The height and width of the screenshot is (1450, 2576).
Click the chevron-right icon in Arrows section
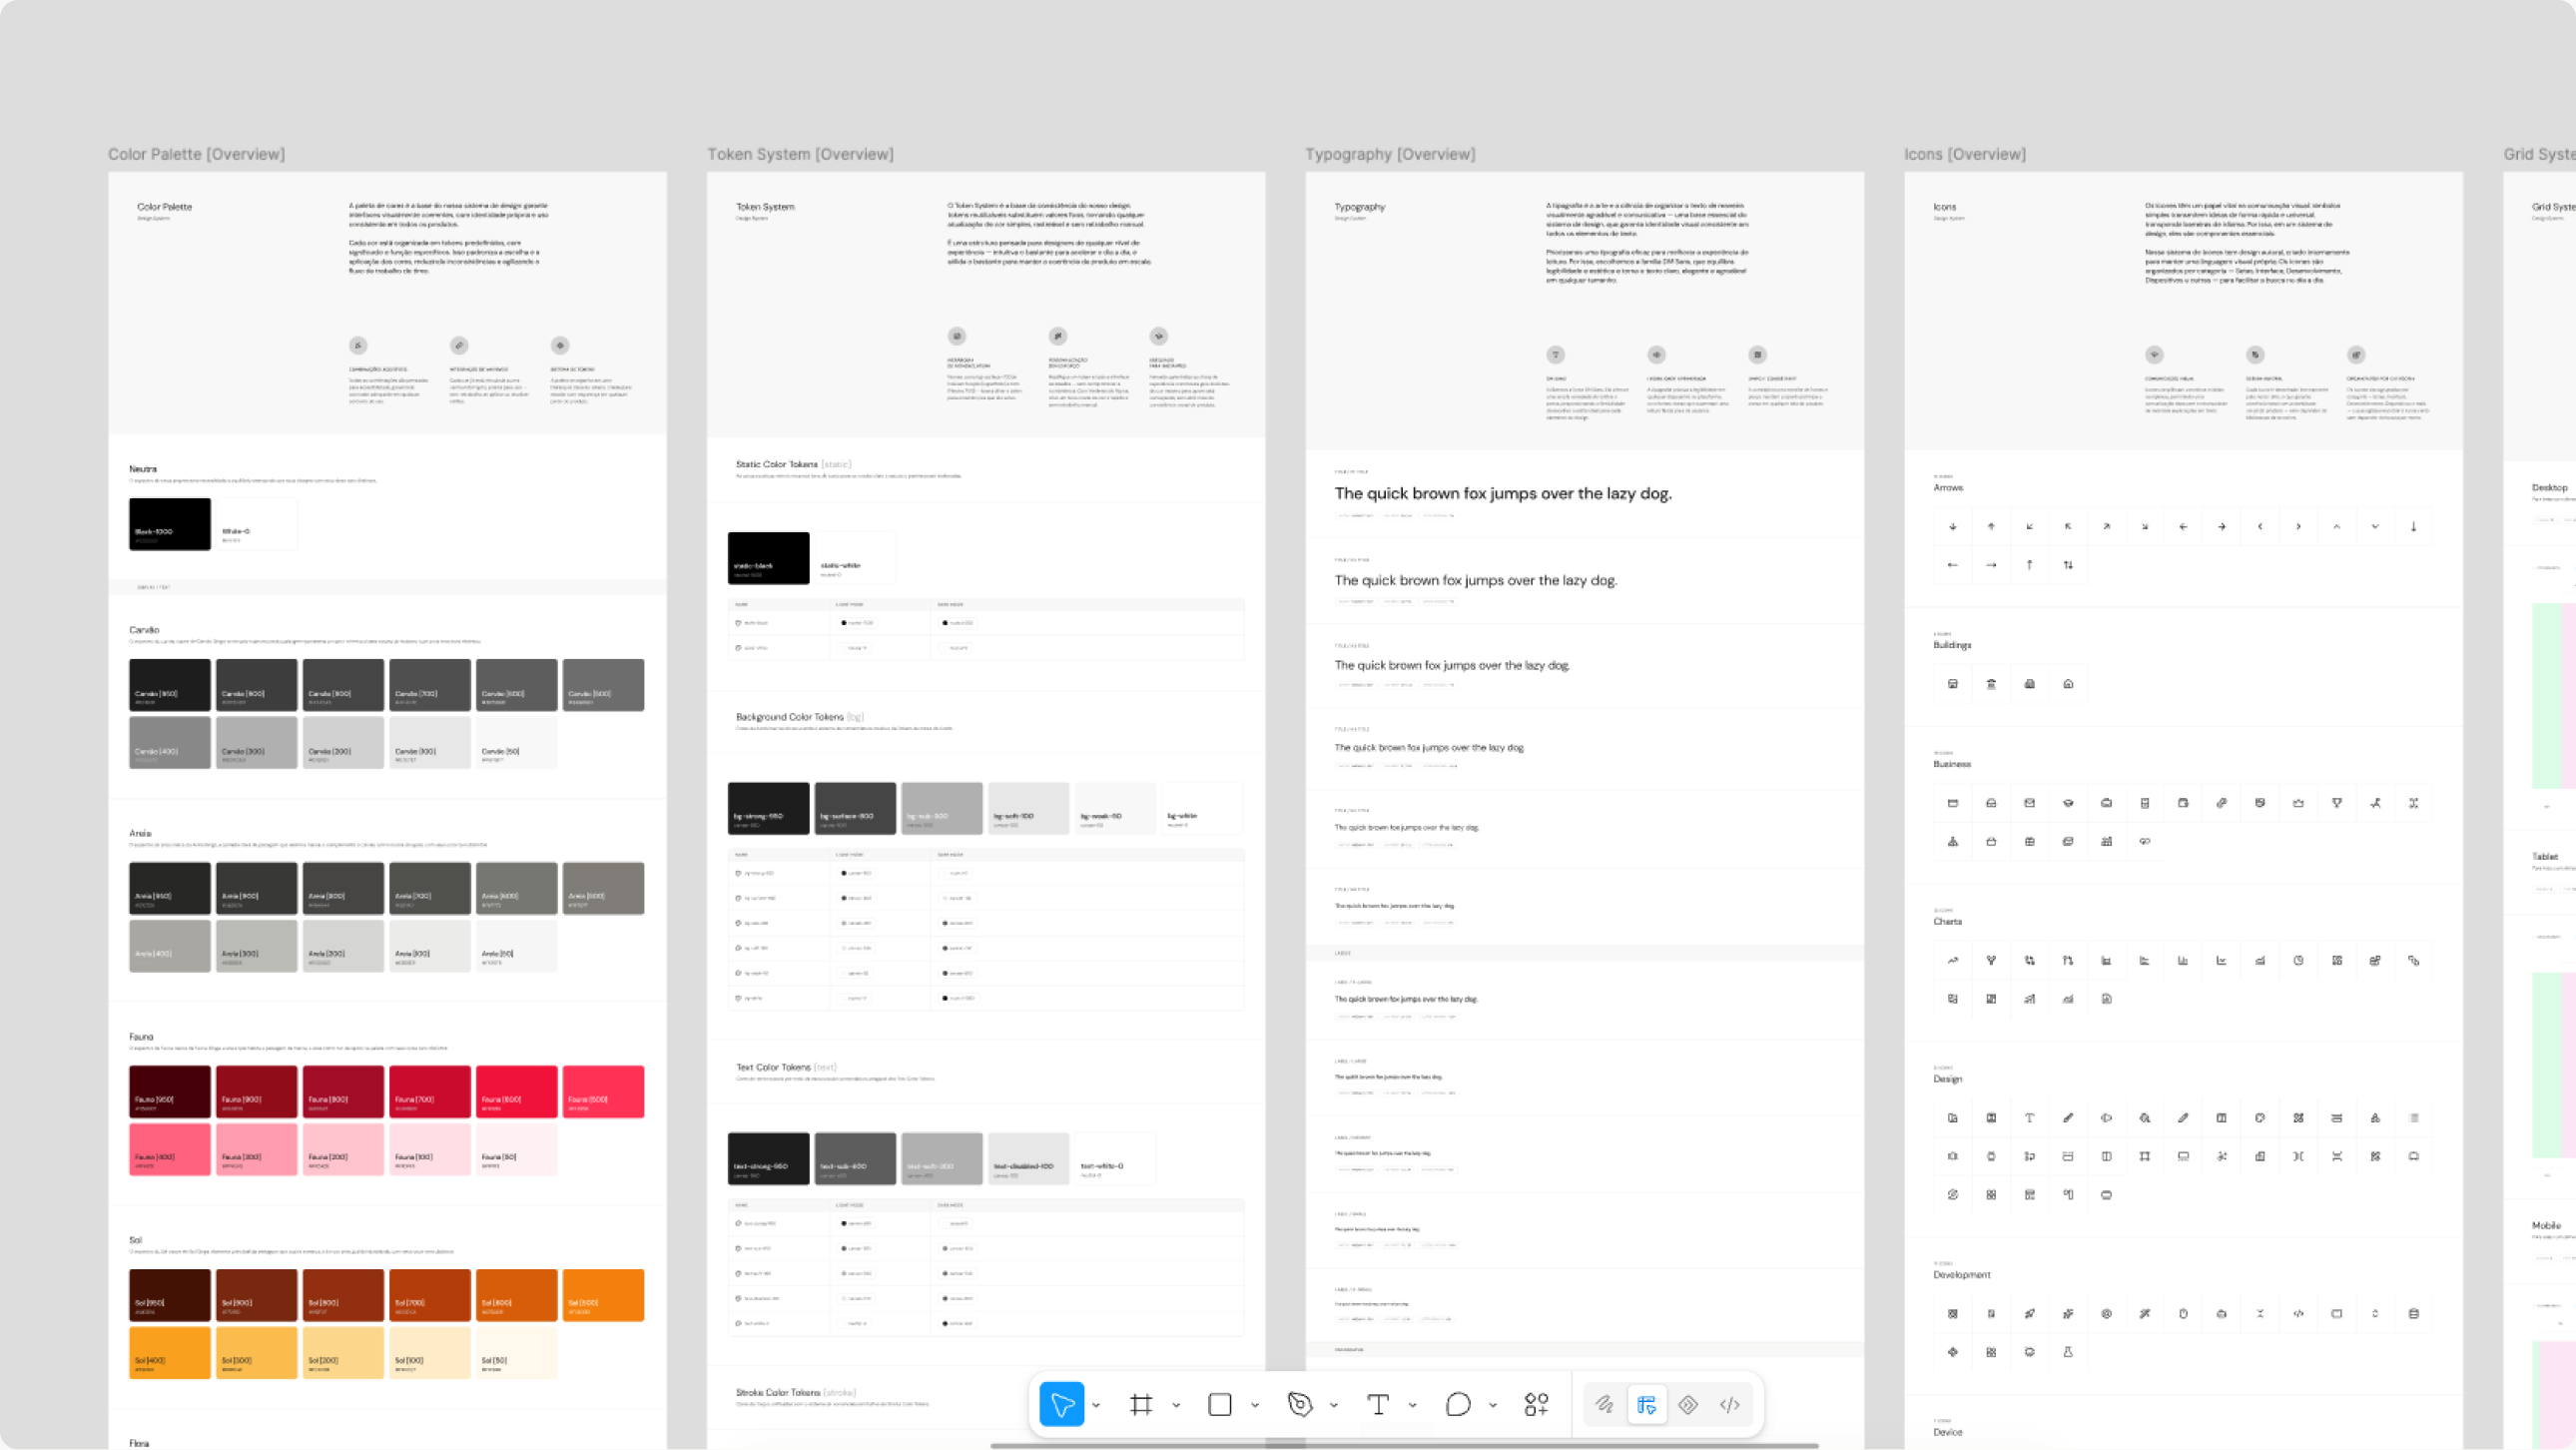coord(2298,526)
